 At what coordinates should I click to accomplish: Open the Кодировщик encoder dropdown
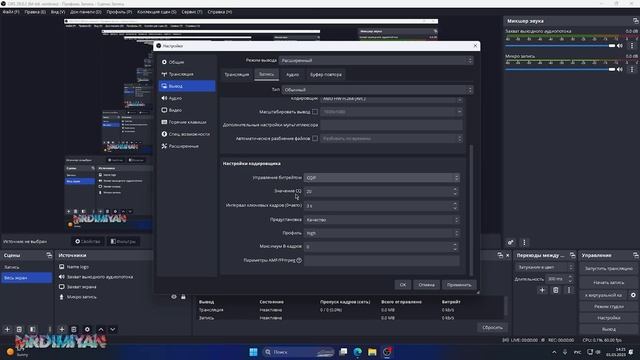pyautogui.click(x=391, y=99)
